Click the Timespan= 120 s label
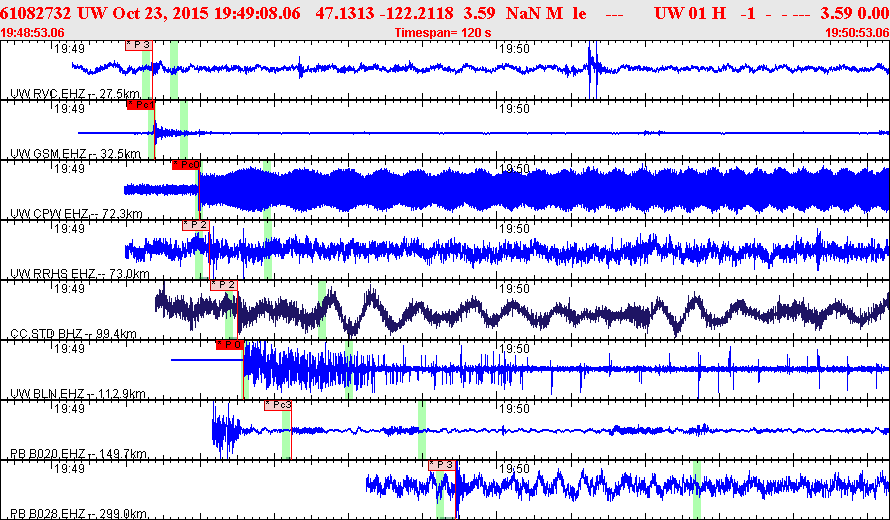890x520 pixels. (x=443, y=33)
